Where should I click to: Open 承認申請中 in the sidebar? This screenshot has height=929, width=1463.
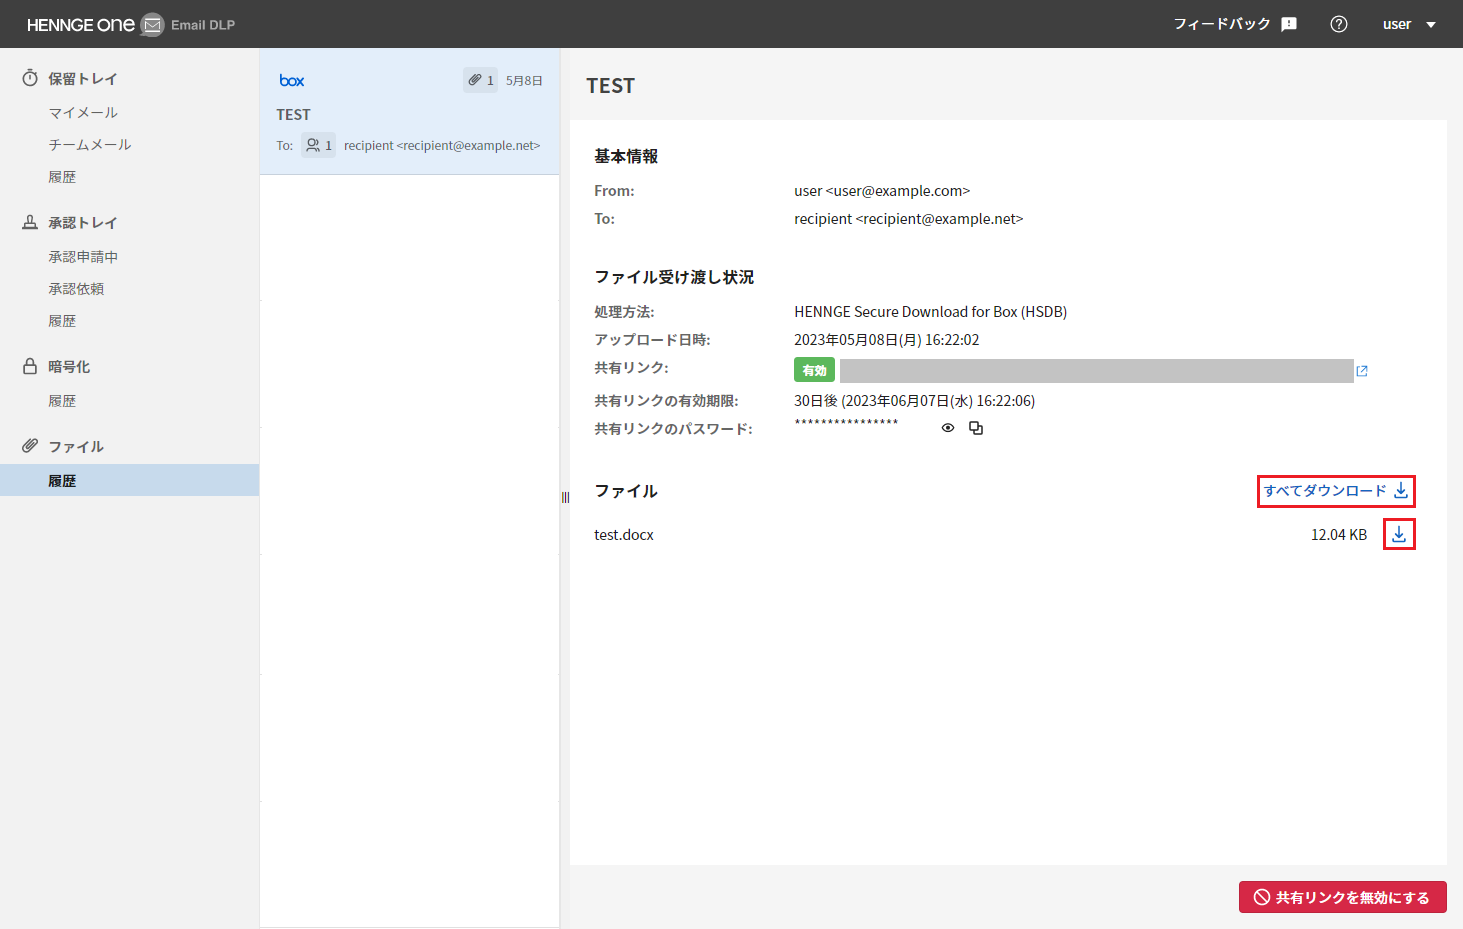pos(83,257)
